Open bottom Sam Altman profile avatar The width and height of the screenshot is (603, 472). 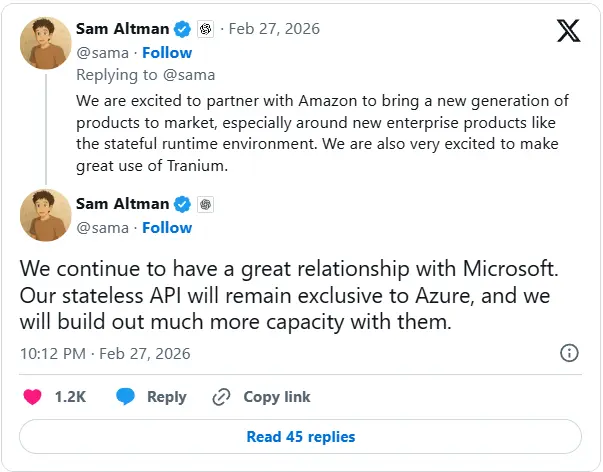(x=45, y=215)
